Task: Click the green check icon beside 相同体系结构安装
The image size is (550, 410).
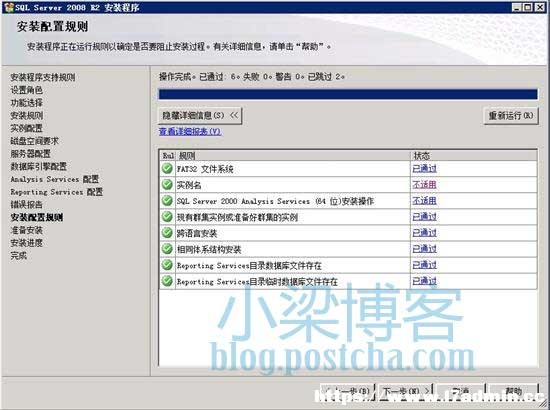Action: 167,249
